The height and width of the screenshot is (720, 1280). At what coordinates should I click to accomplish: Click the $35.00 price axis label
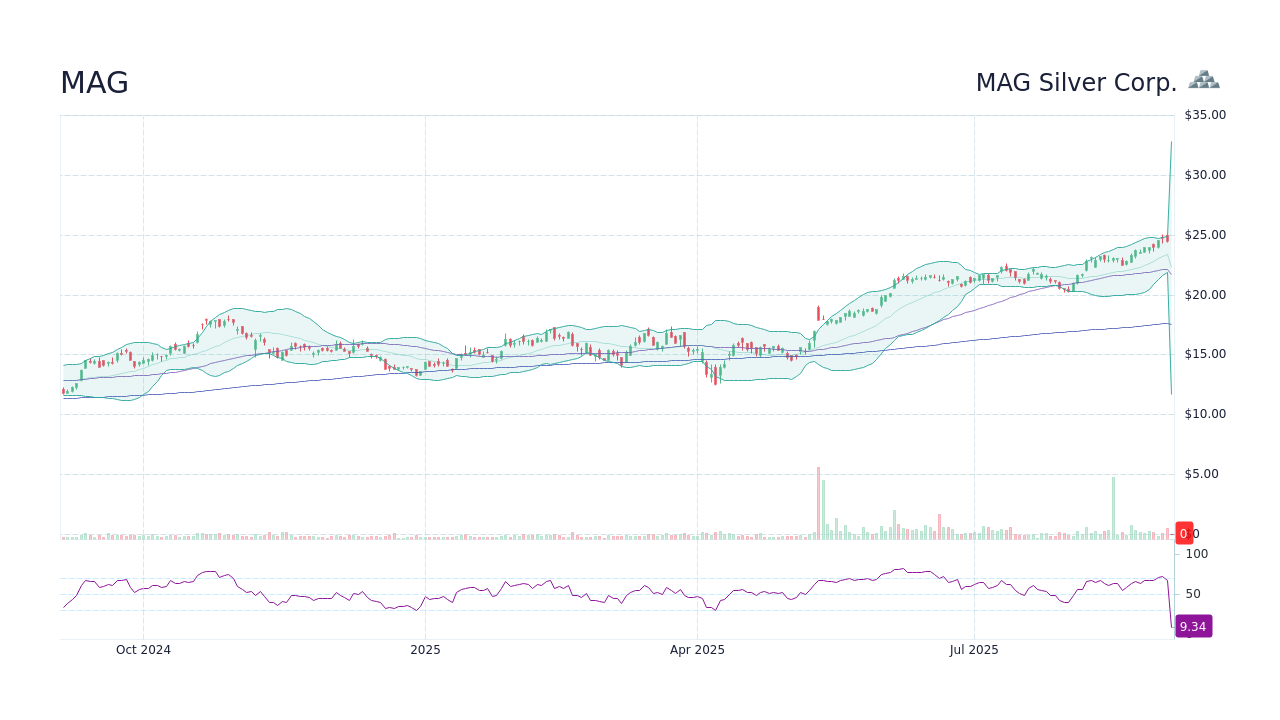click(1203, 114)
